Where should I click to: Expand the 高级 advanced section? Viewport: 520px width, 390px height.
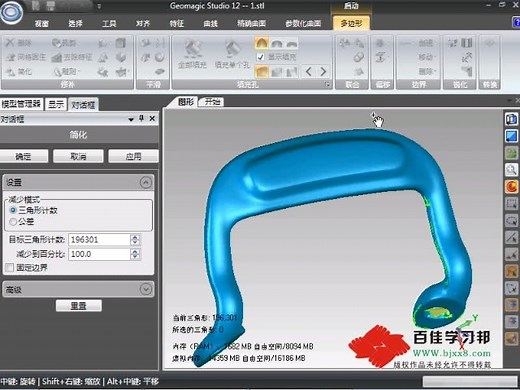point(146,289)
